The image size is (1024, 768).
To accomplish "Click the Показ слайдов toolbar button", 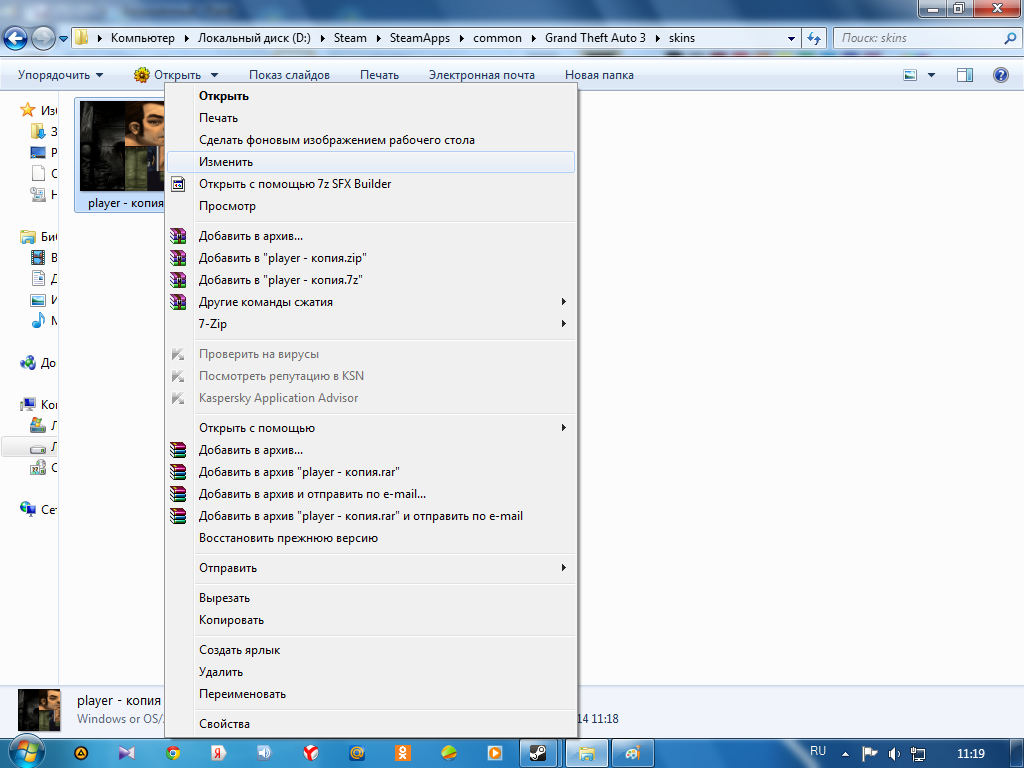I will [x=289, y=75].
